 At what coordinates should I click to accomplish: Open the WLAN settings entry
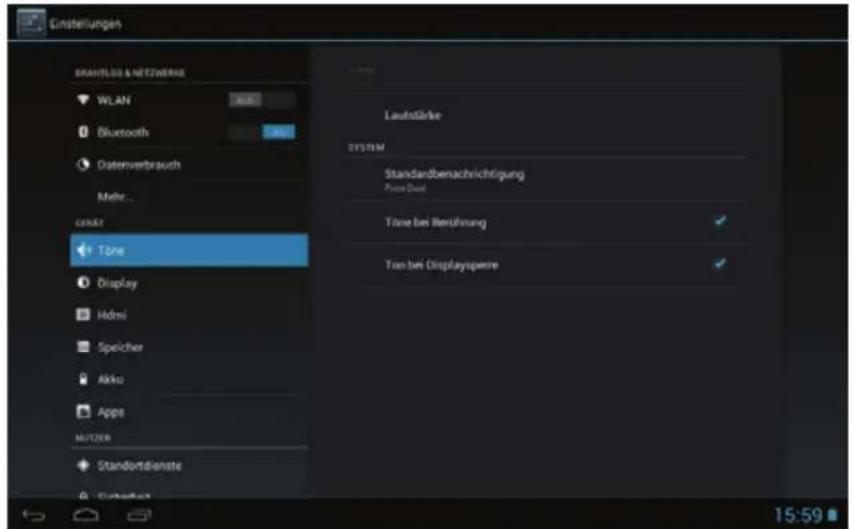pos(189,100)
